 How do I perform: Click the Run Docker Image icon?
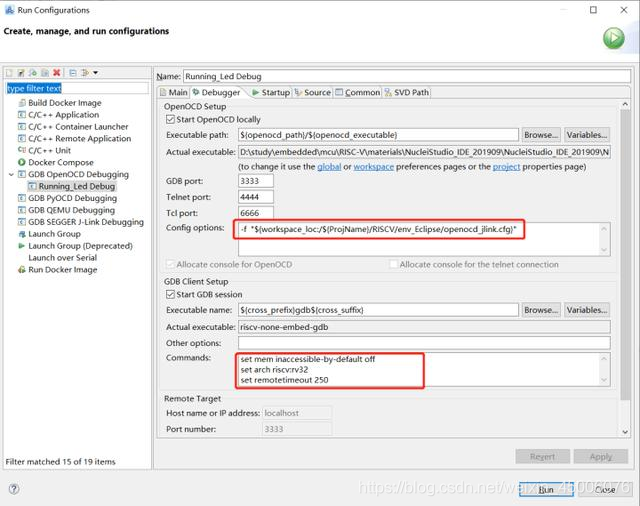(x=22, y=270)
